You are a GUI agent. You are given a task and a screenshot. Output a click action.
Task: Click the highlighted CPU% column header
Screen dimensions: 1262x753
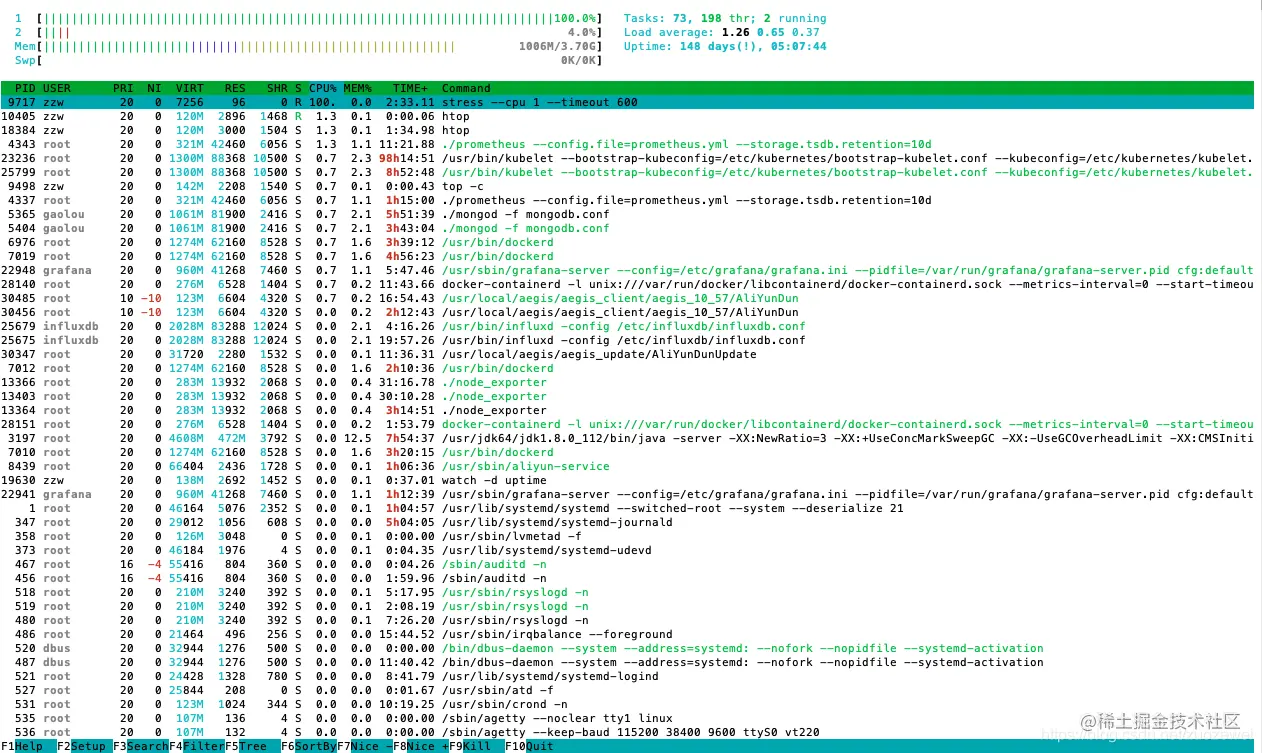coord(323,88)
